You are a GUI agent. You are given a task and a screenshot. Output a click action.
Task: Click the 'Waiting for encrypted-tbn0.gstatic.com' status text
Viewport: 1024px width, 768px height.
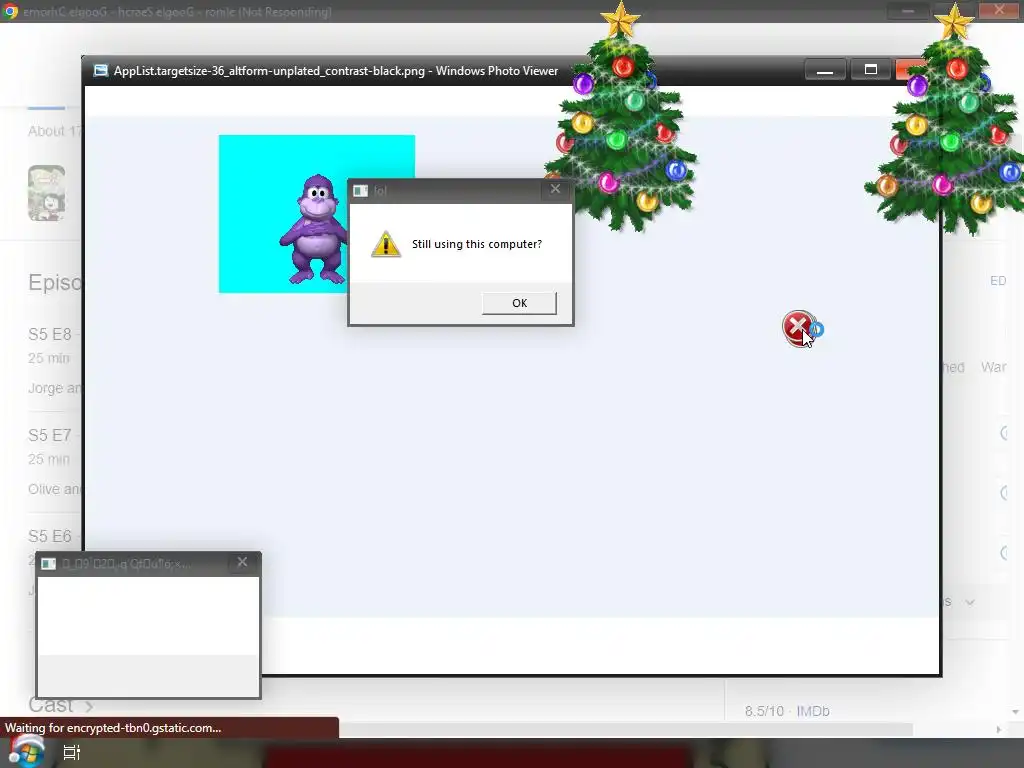[113, 728]
